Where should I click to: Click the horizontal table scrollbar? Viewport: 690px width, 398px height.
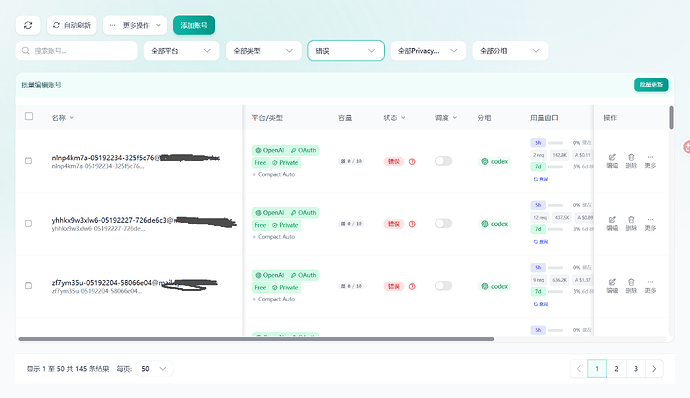[256, 339]
